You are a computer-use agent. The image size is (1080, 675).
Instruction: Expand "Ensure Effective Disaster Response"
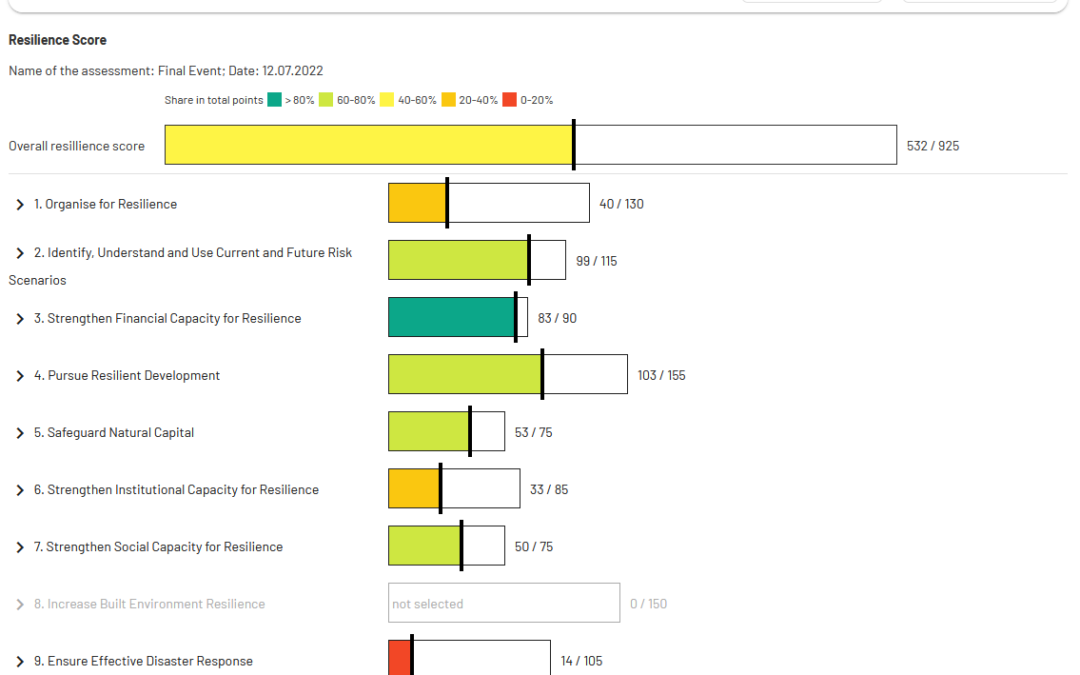coord(18,660)
